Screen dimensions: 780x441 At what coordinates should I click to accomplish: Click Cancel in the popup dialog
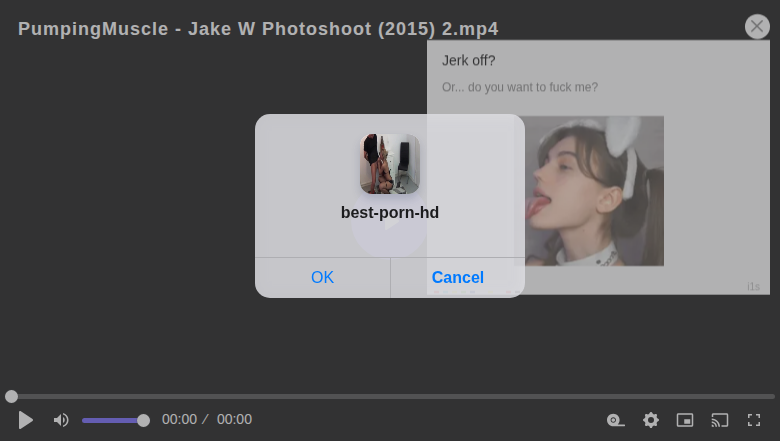click(x=457, y=277)
